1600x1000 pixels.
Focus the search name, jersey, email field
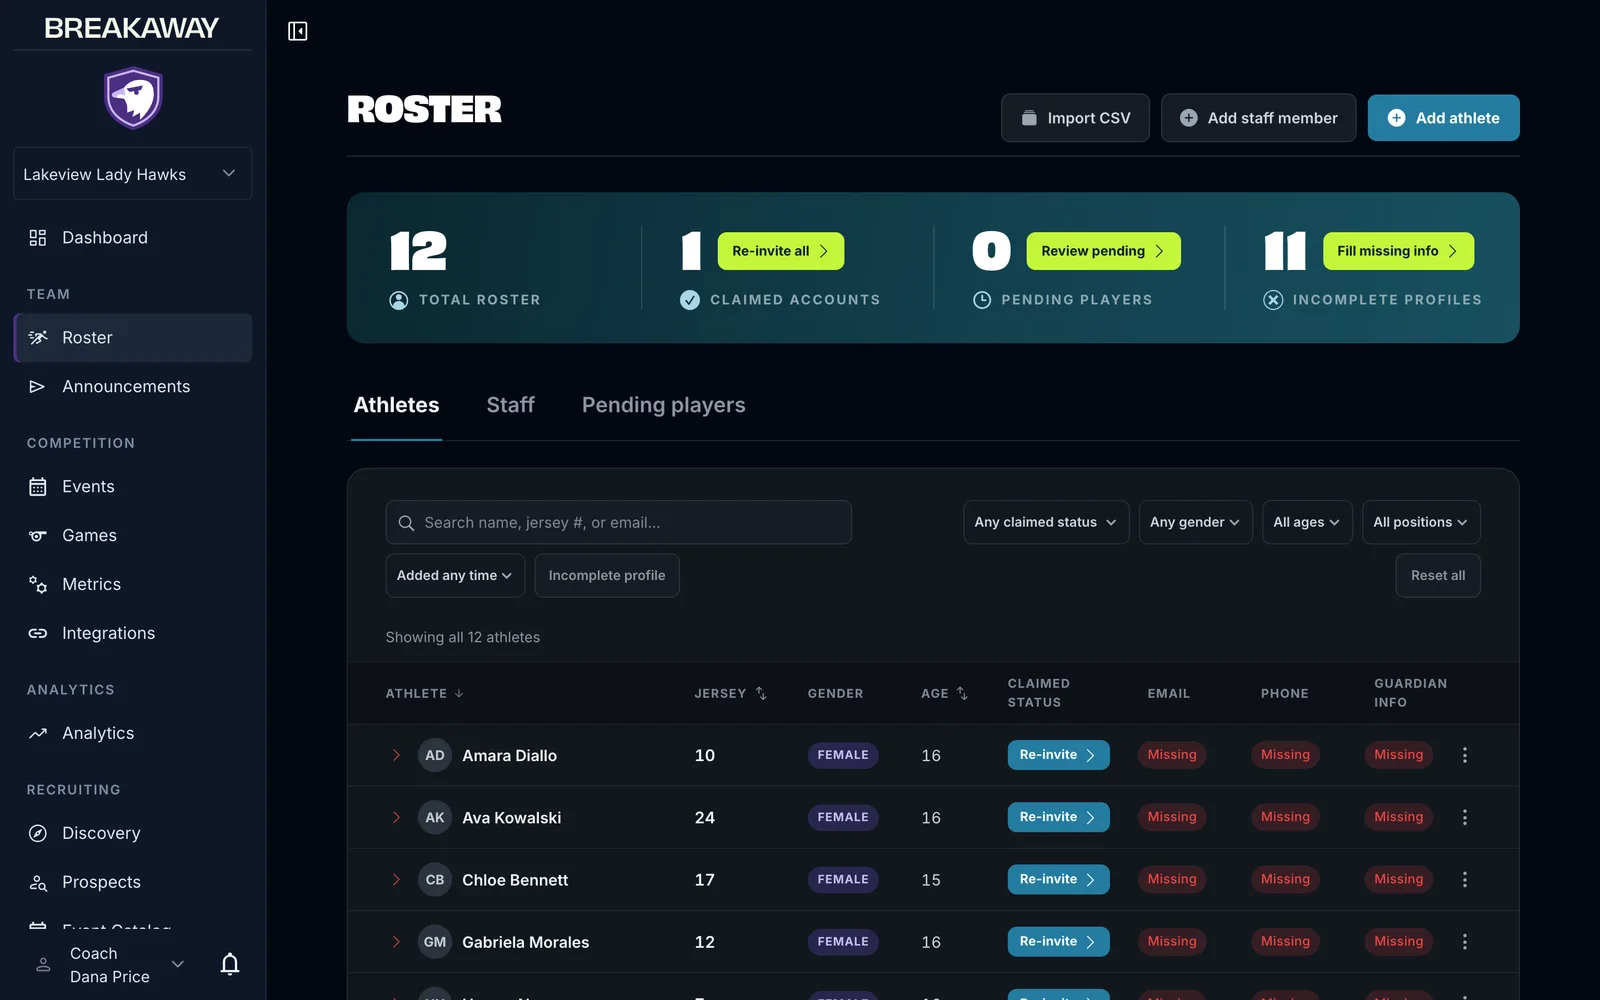(618, 522)
